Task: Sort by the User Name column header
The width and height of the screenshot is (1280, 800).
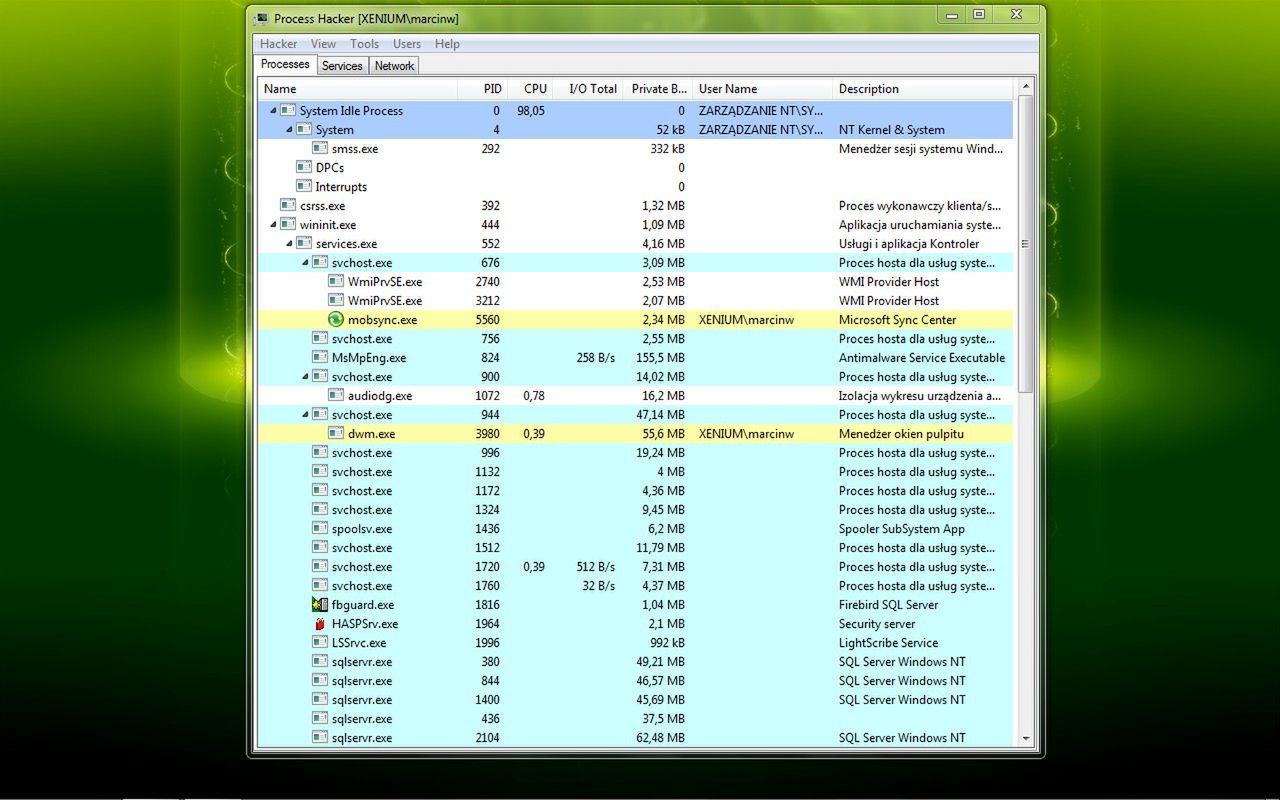Action: coord(762,89)
